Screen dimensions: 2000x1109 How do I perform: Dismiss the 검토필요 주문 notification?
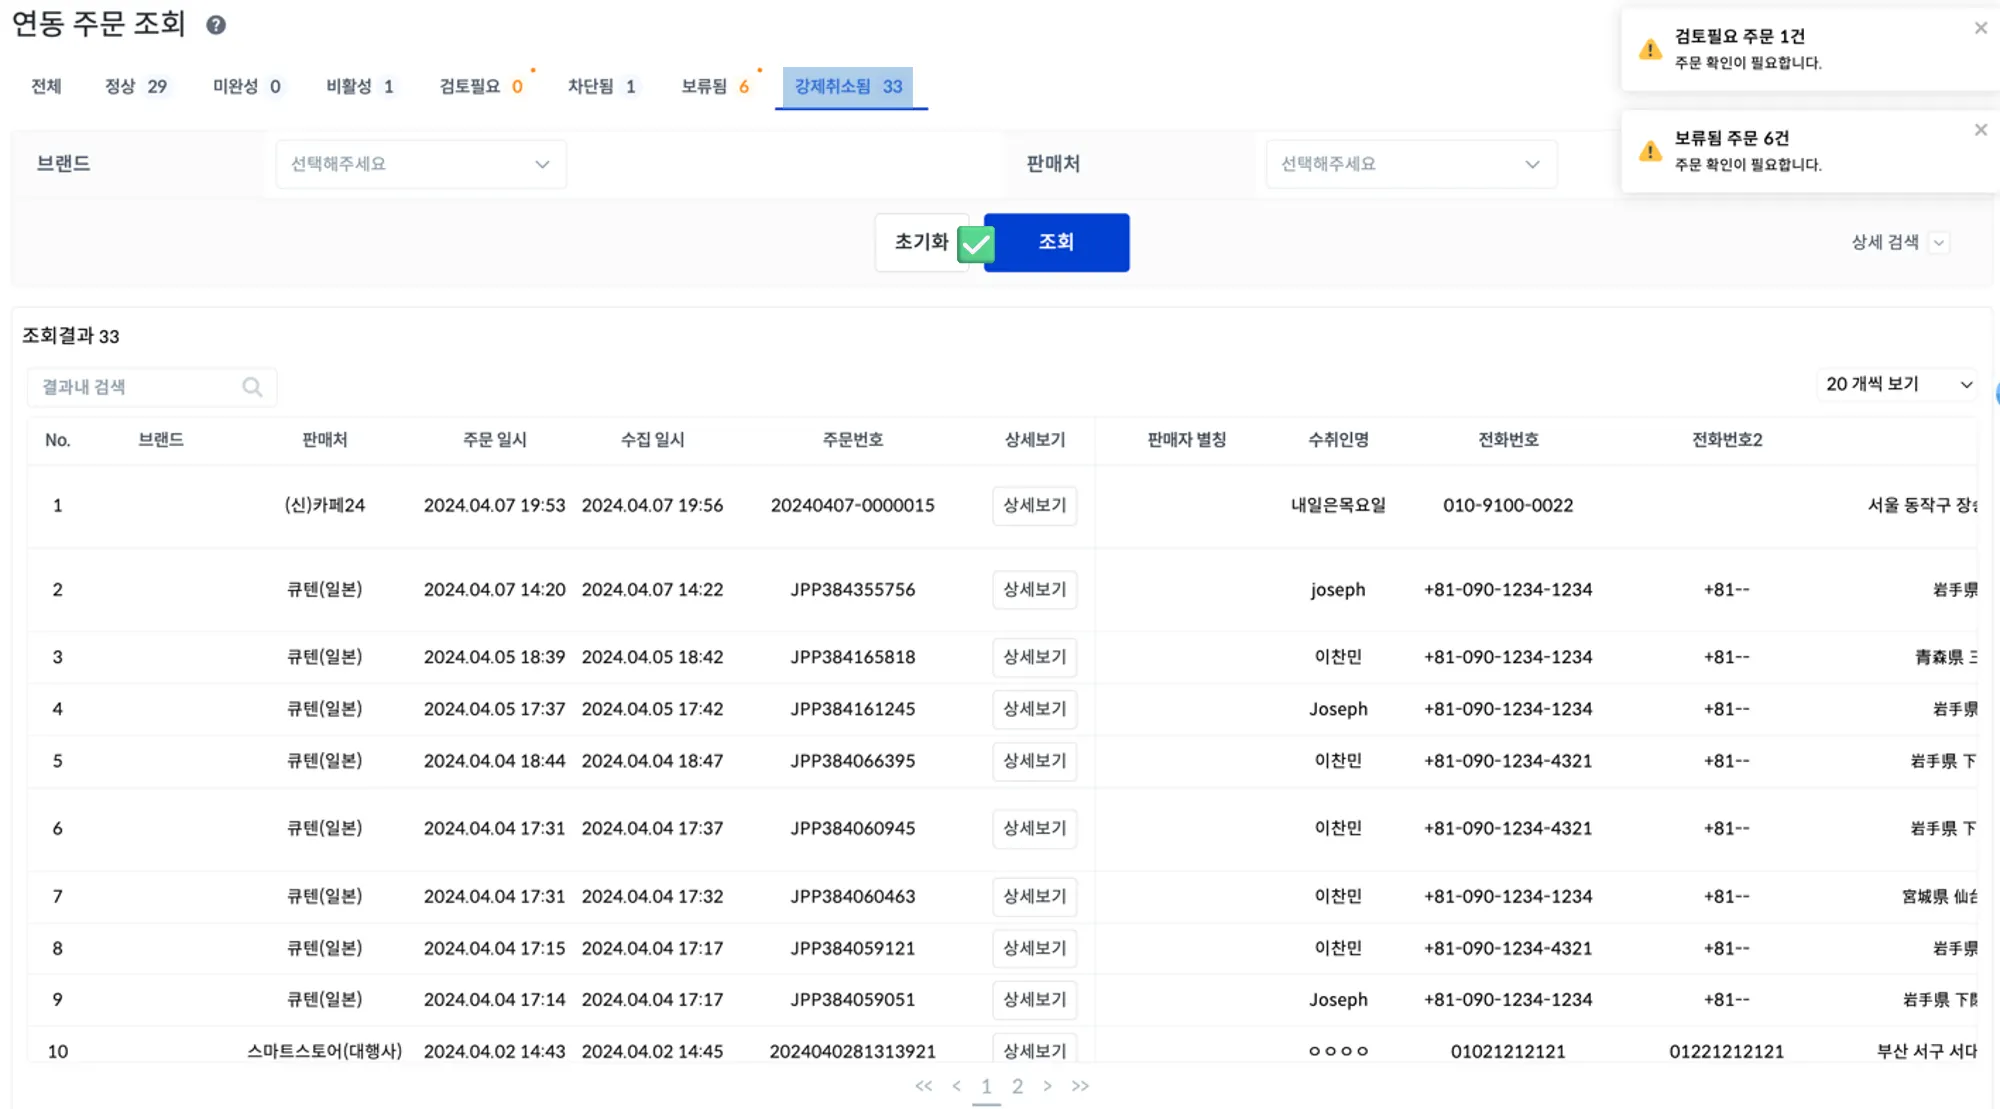coord(1980,28)
